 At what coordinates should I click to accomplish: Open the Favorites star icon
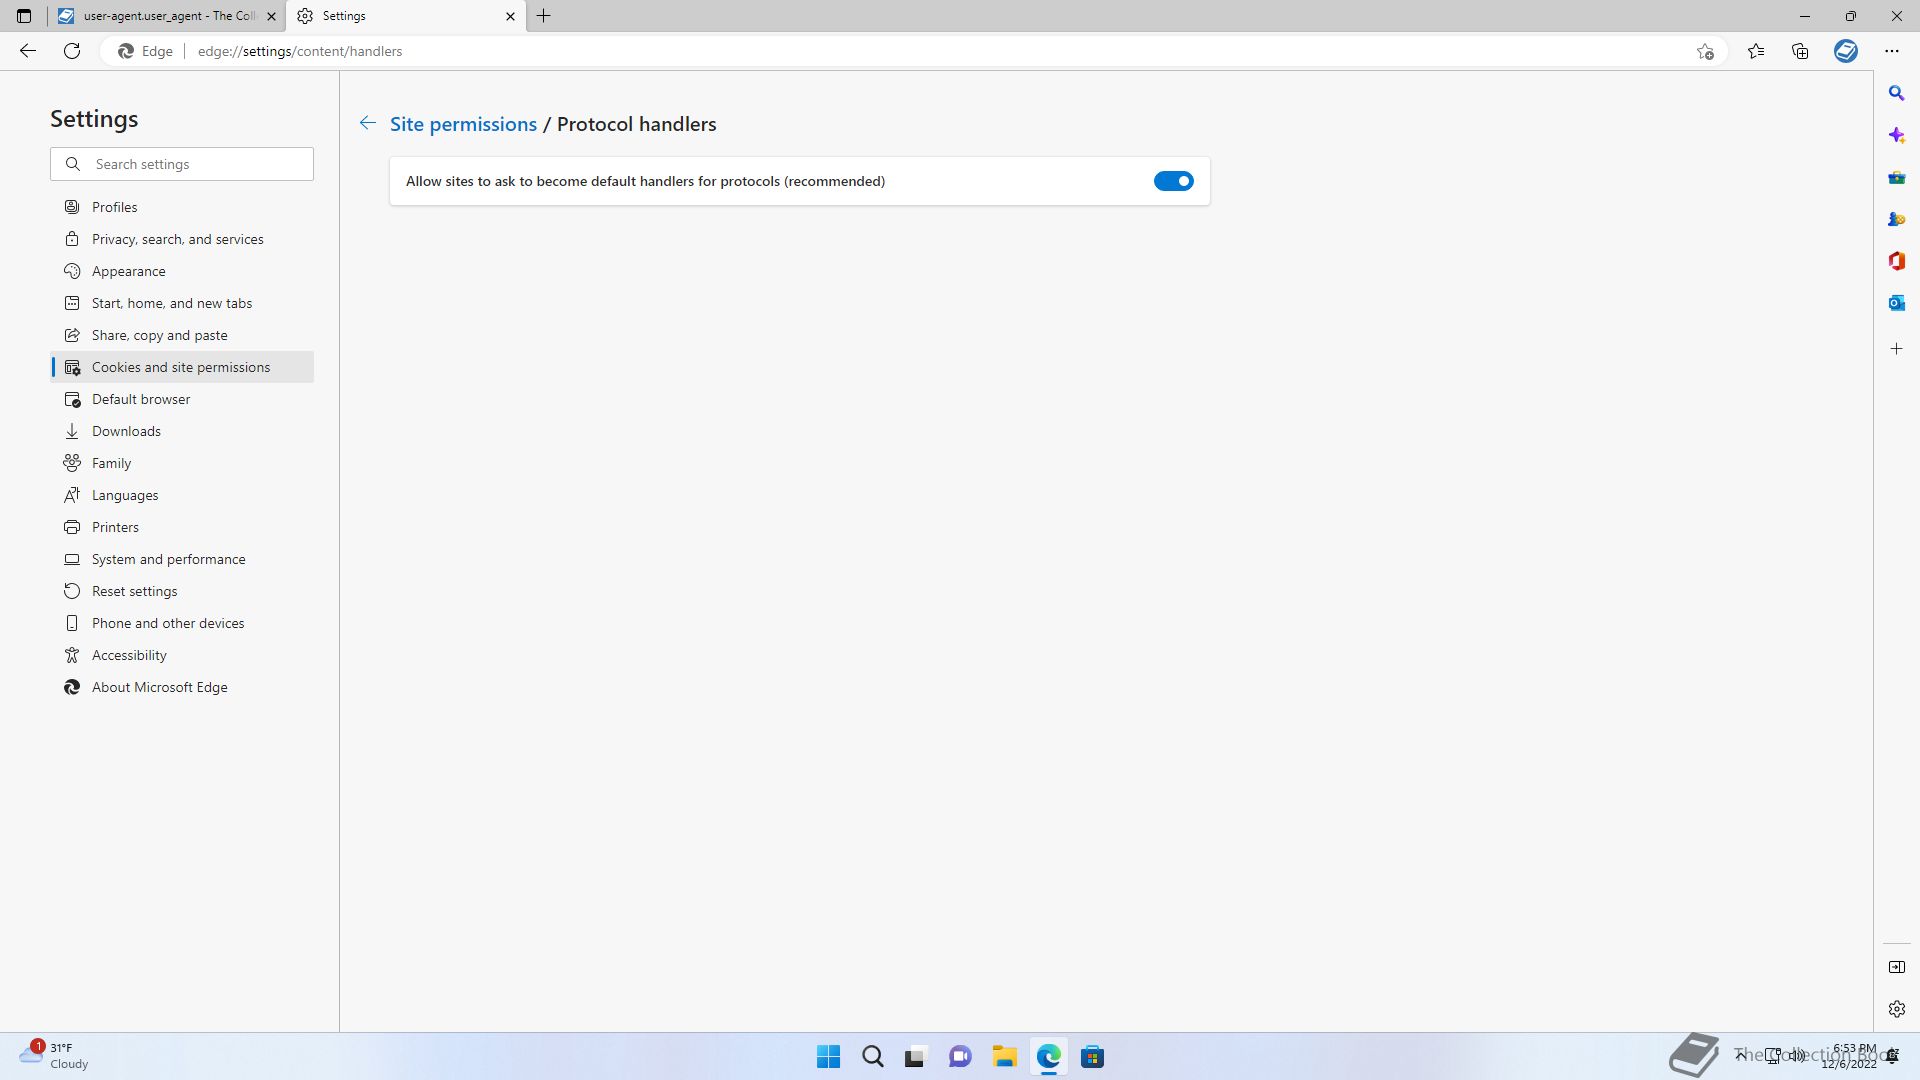click(x=1755, y=51)
